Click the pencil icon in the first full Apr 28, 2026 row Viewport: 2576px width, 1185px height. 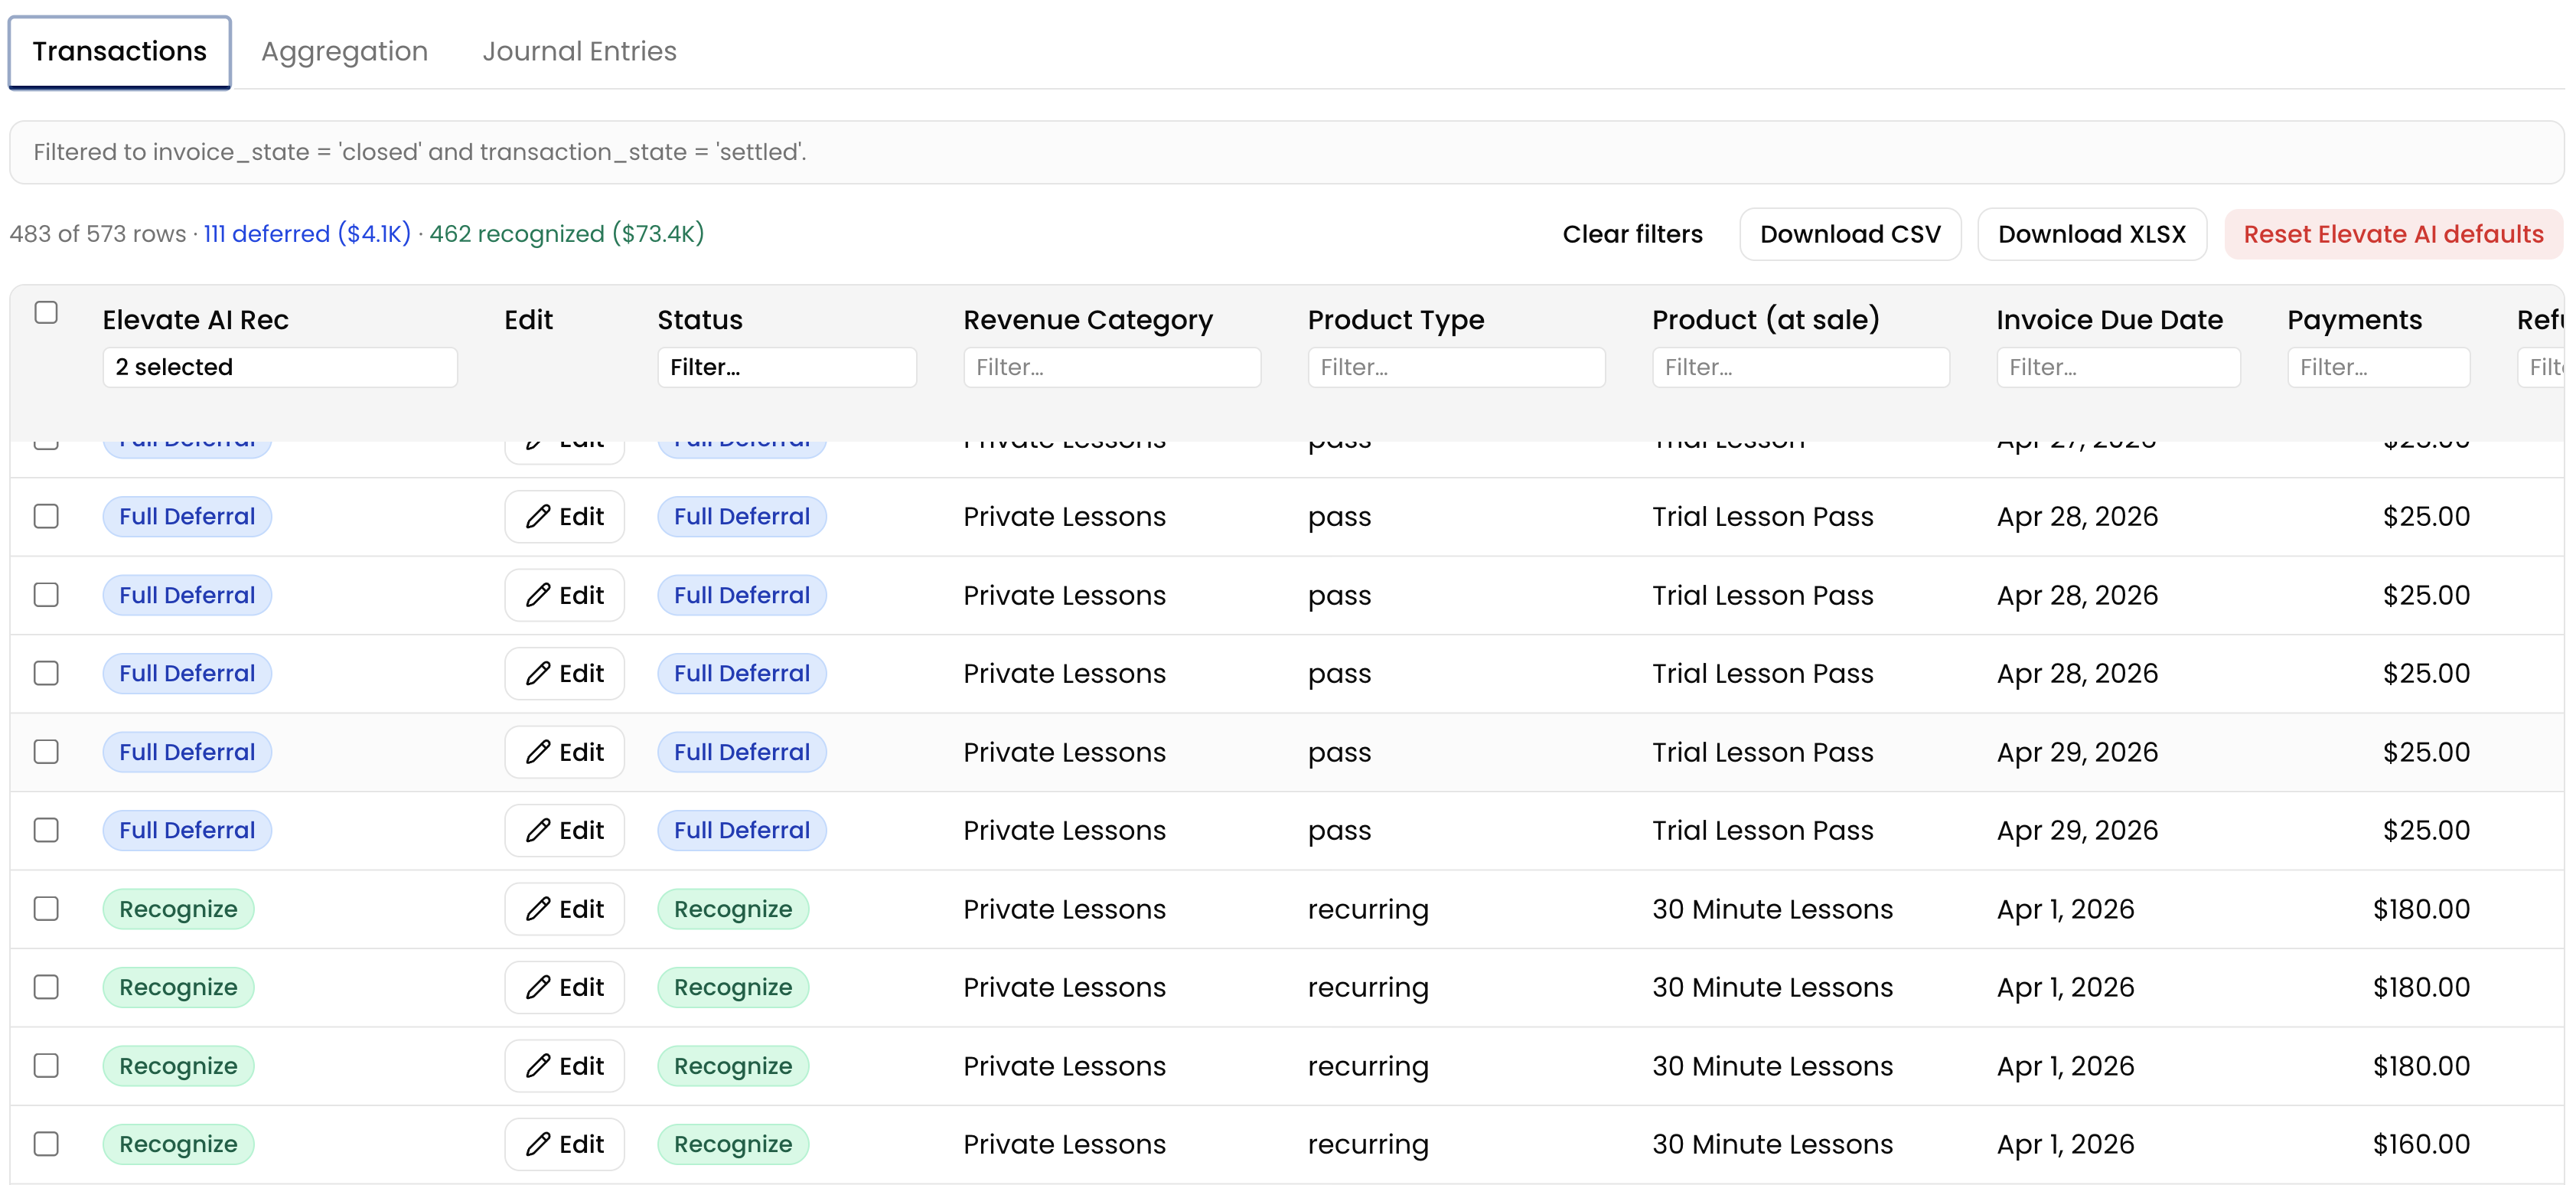click(538, 516)
